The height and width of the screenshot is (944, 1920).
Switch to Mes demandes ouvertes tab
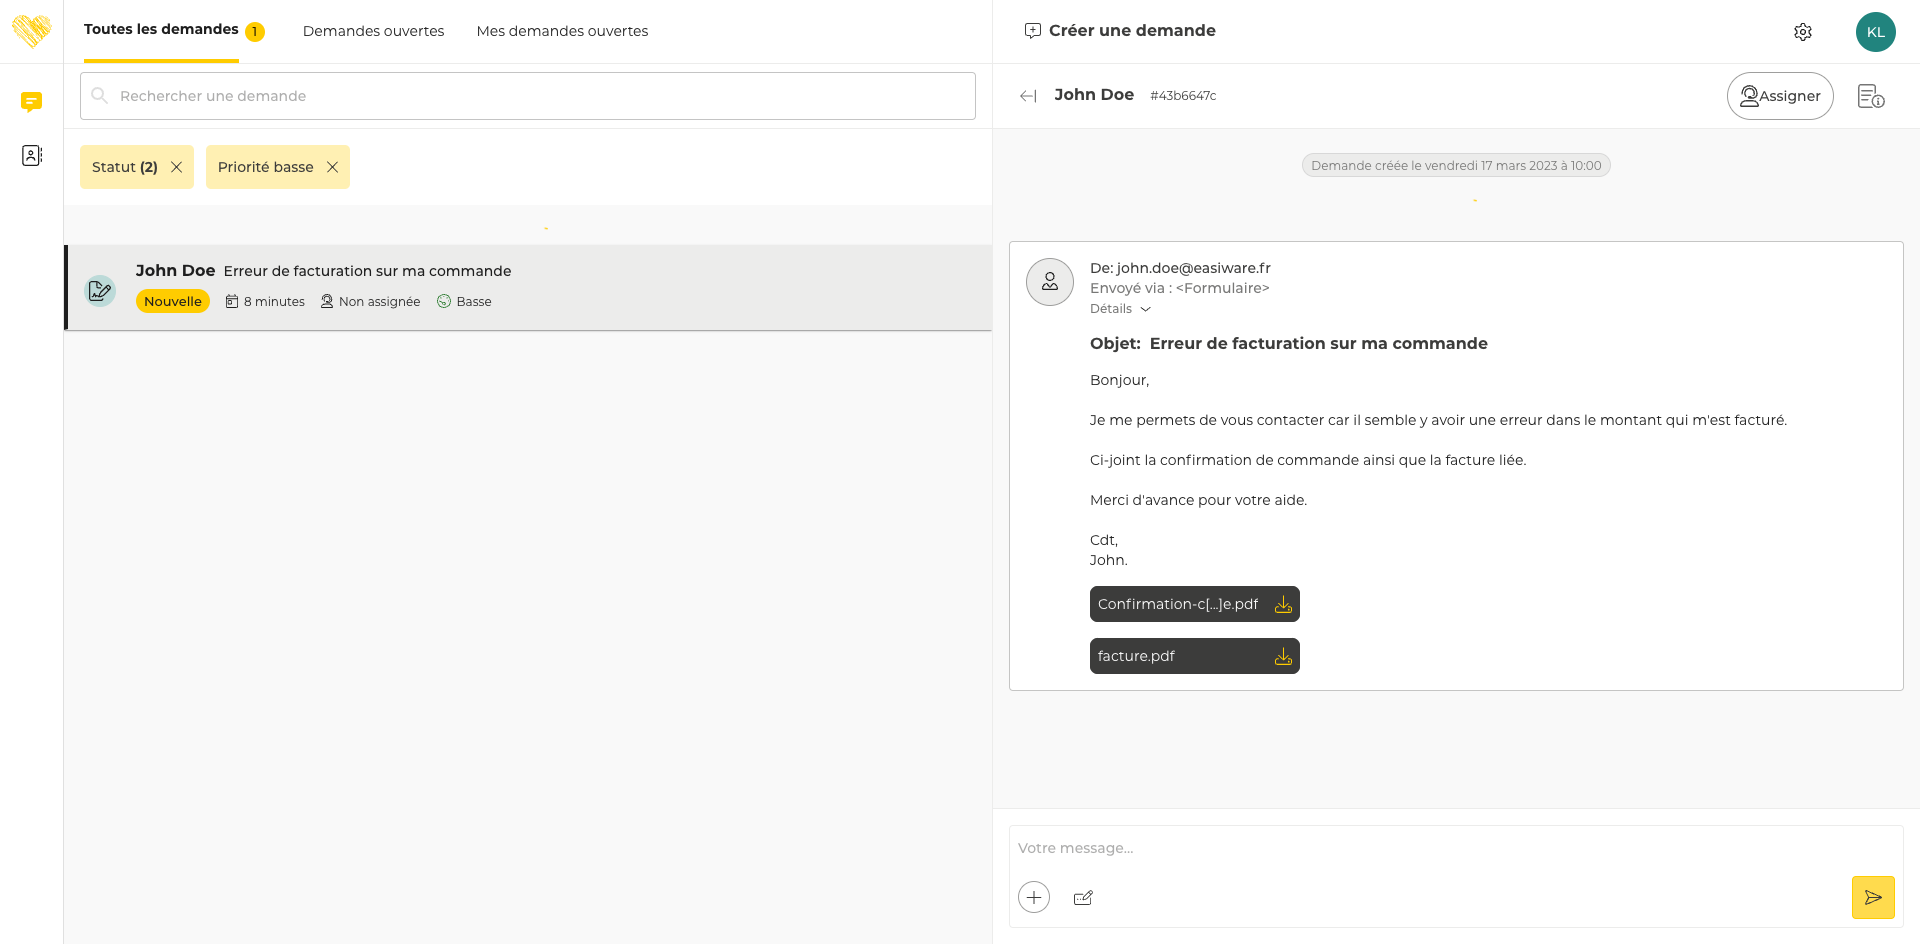click(x=562, y=31)
